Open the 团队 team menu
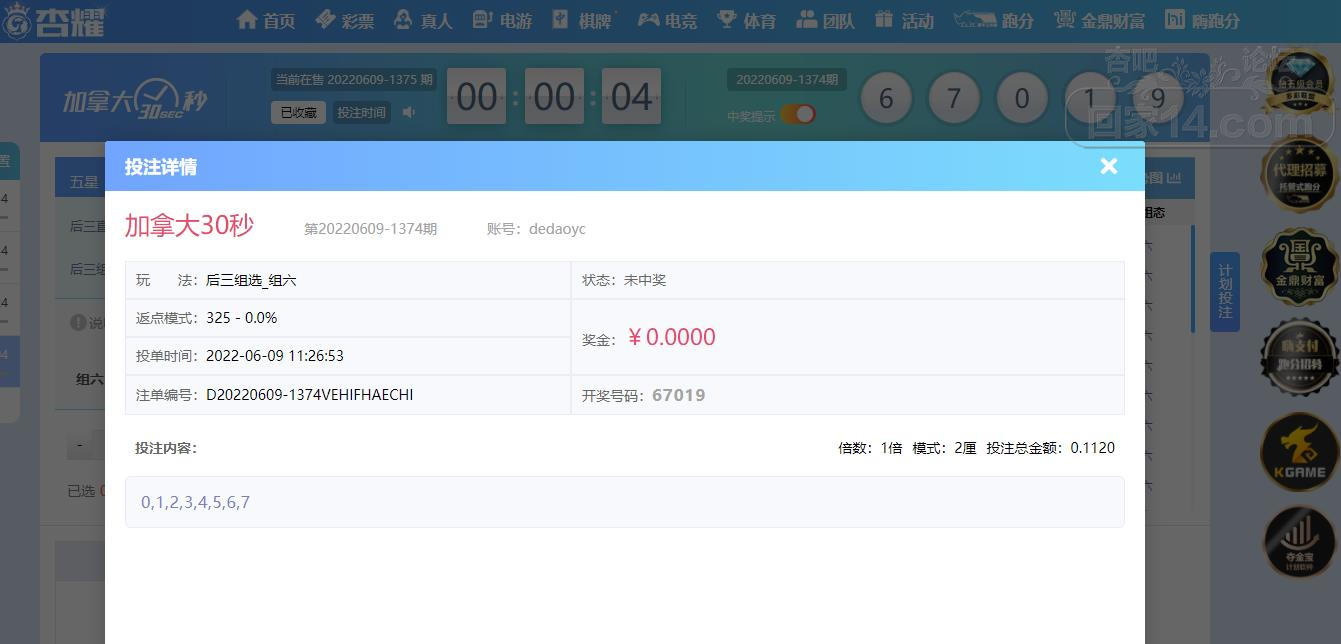 click(x=826, y=20)
